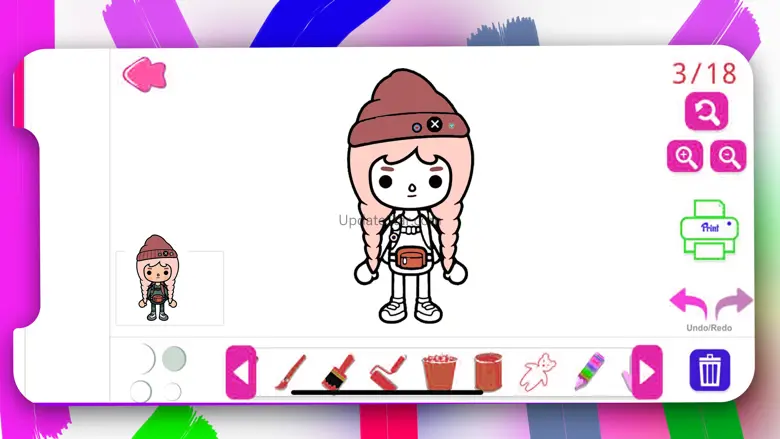
Task: Clear the drawing with the trash can
Action: coord(709,370)
